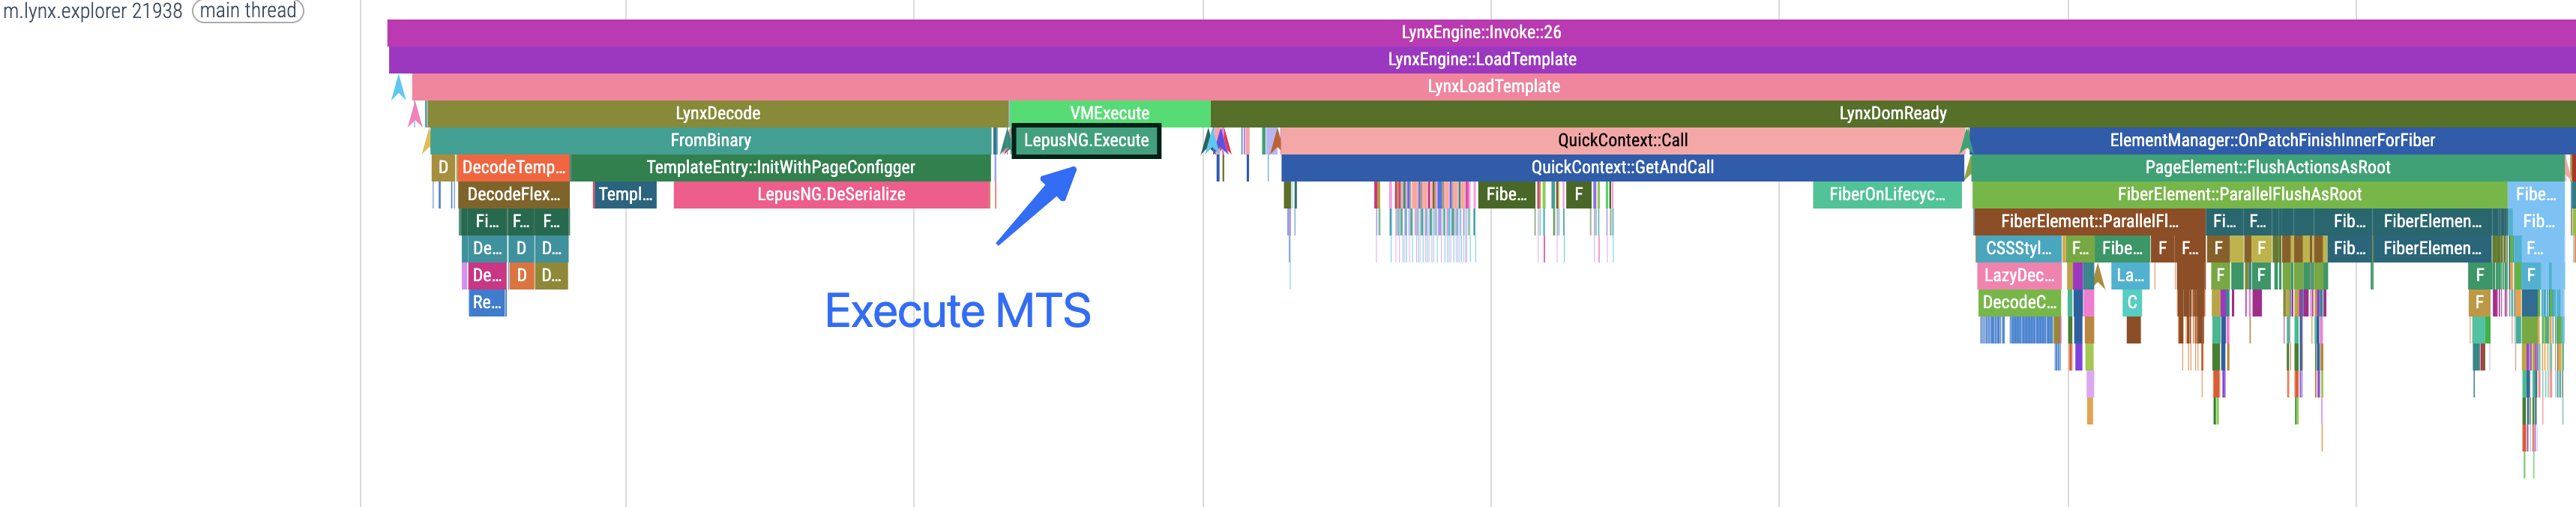Click the cyan instant event arrow marker
This screenshot has width=2576, height=507.
coord(399,88)
